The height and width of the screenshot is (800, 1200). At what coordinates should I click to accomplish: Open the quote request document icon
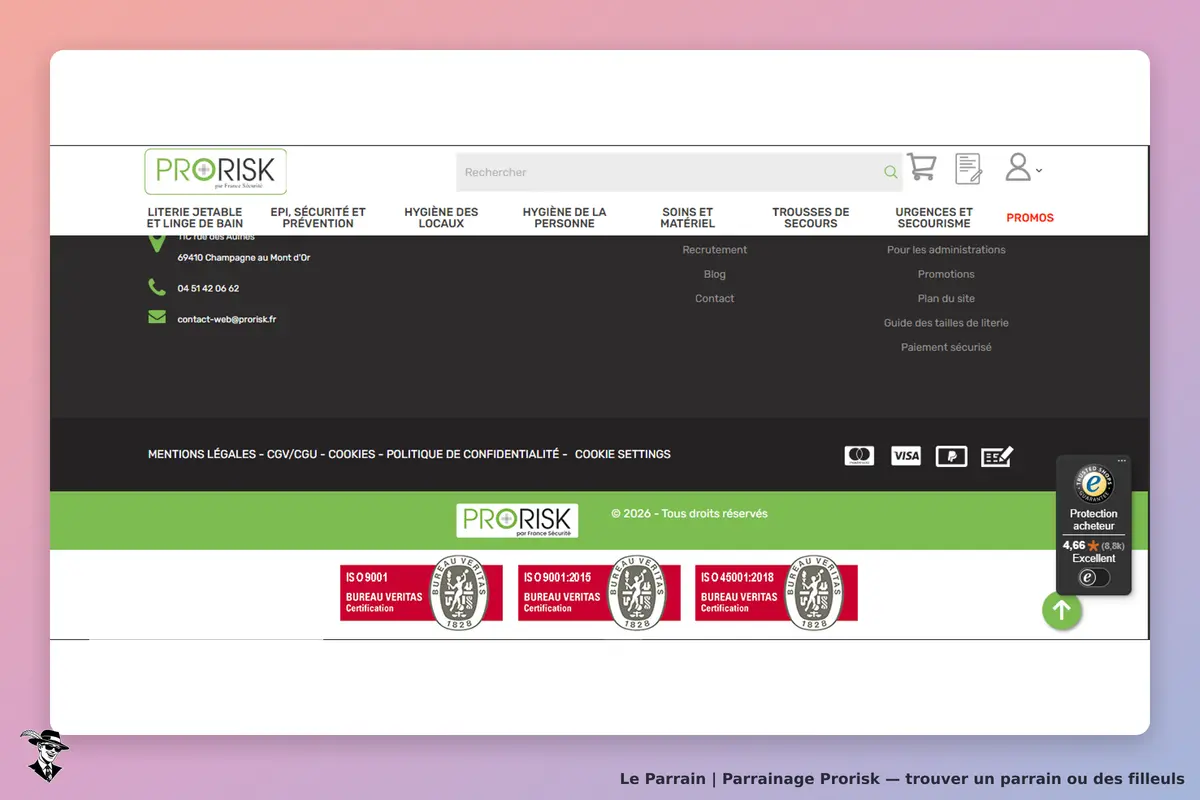[x=968, y=168]
